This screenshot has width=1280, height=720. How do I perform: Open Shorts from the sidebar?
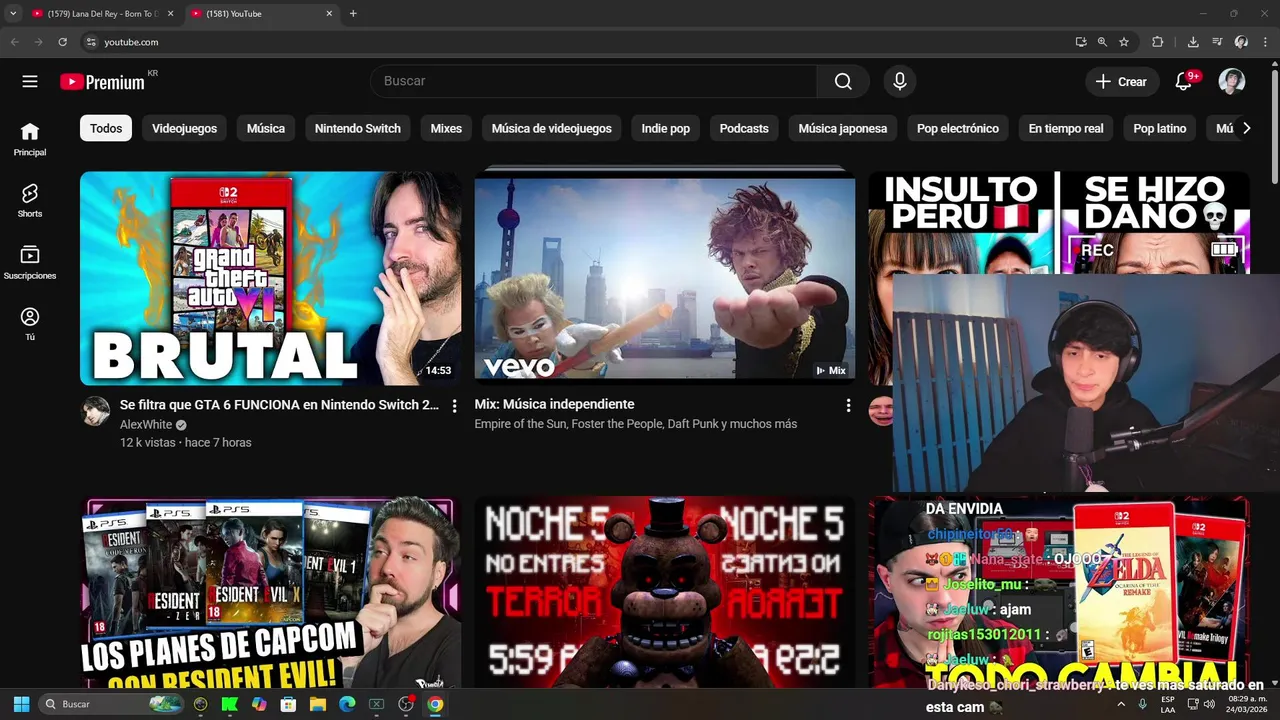[30, 200]
